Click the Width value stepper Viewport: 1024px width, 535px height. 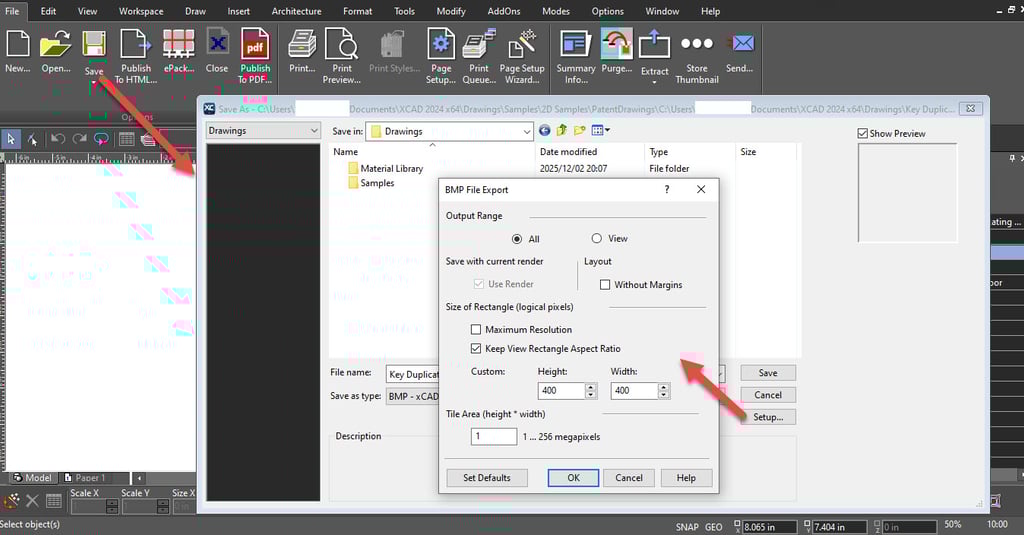pos(664,391)
